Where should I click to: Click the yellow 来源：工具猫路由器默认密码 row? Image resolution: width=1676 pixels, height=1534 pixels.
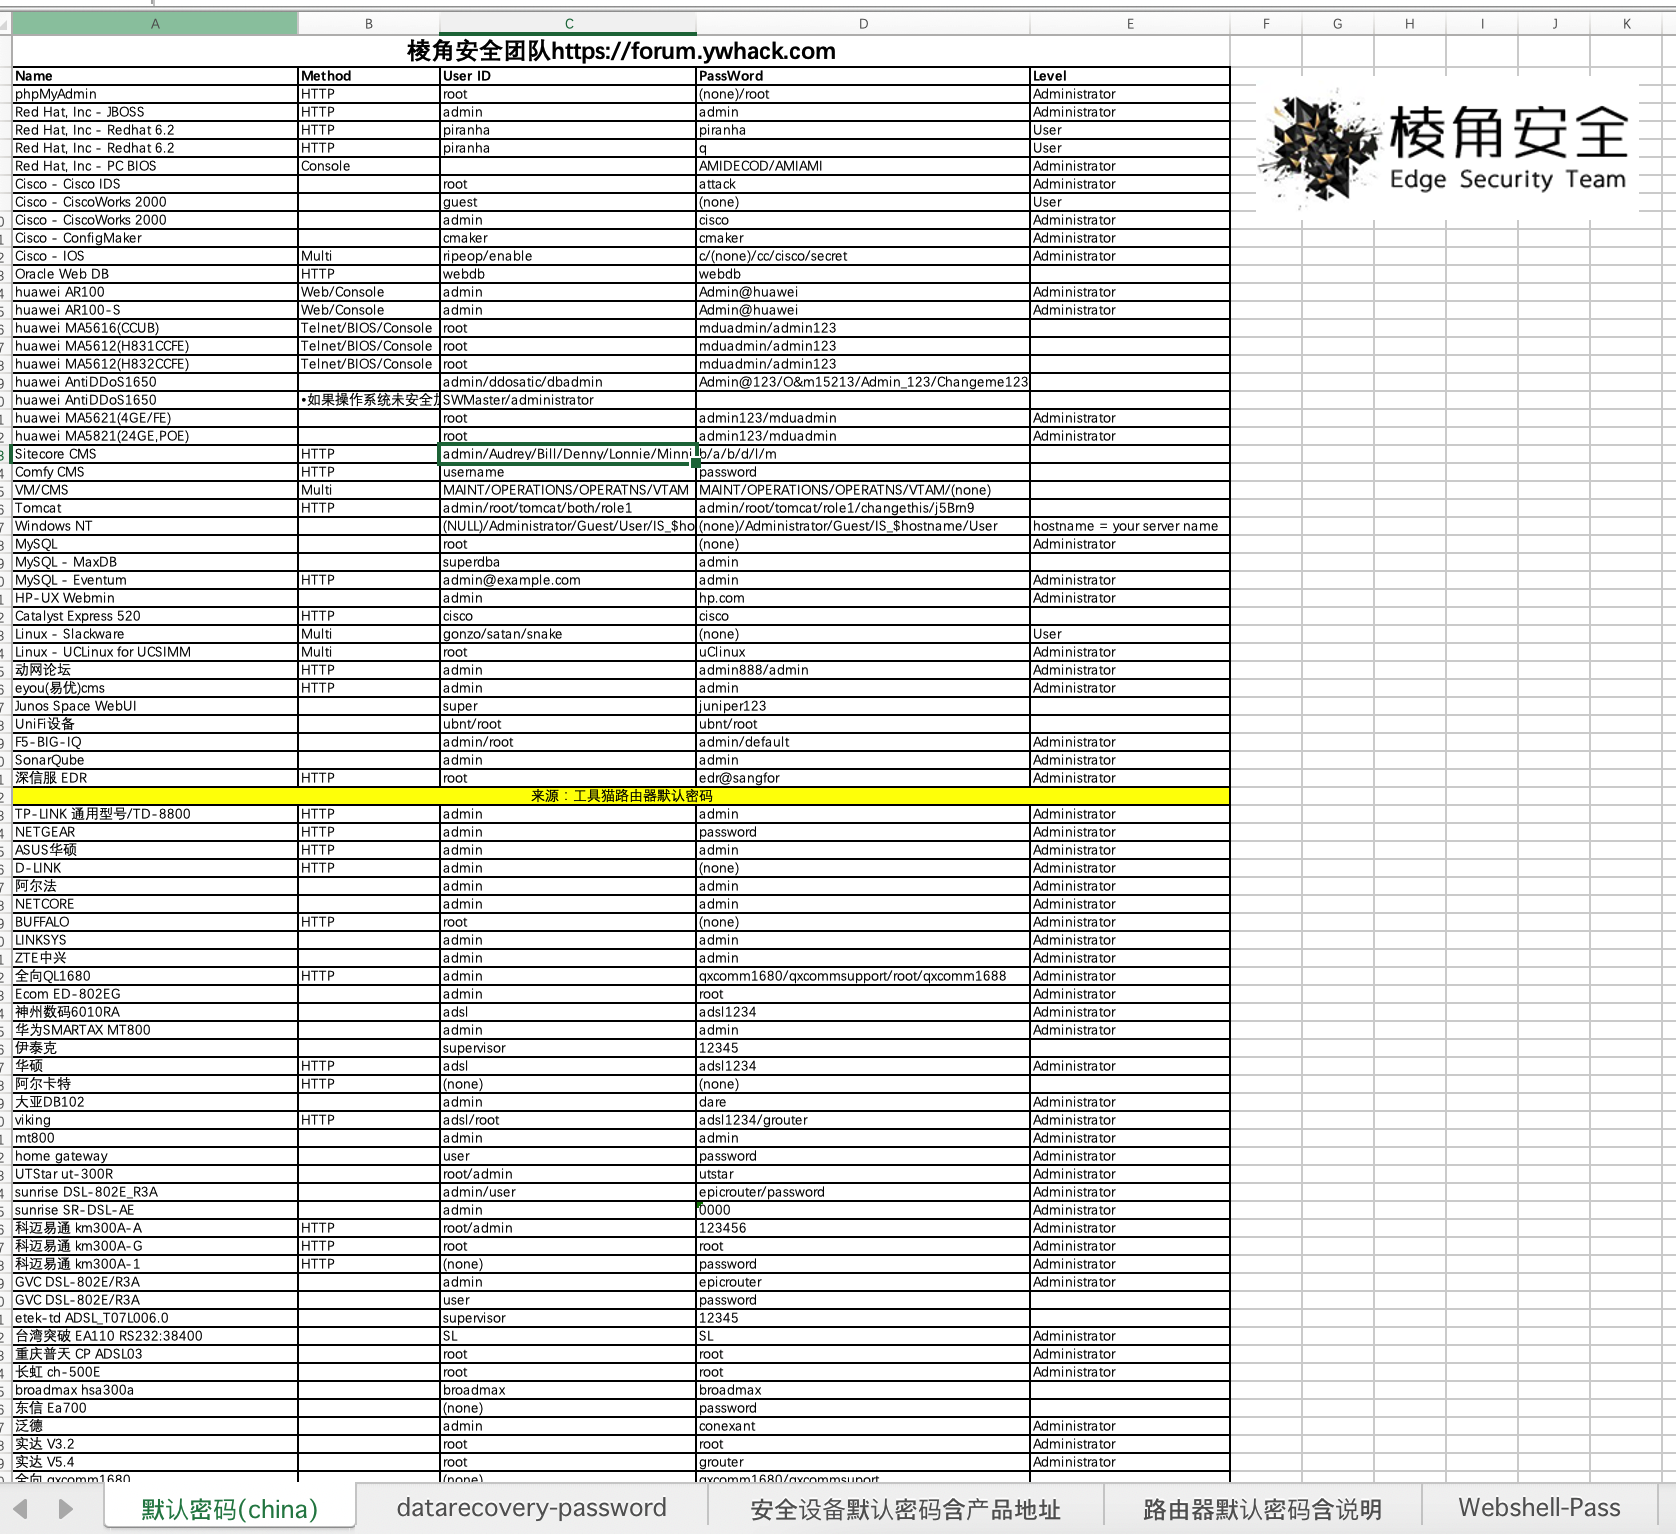pyautogui.click(x=621, y=796)
